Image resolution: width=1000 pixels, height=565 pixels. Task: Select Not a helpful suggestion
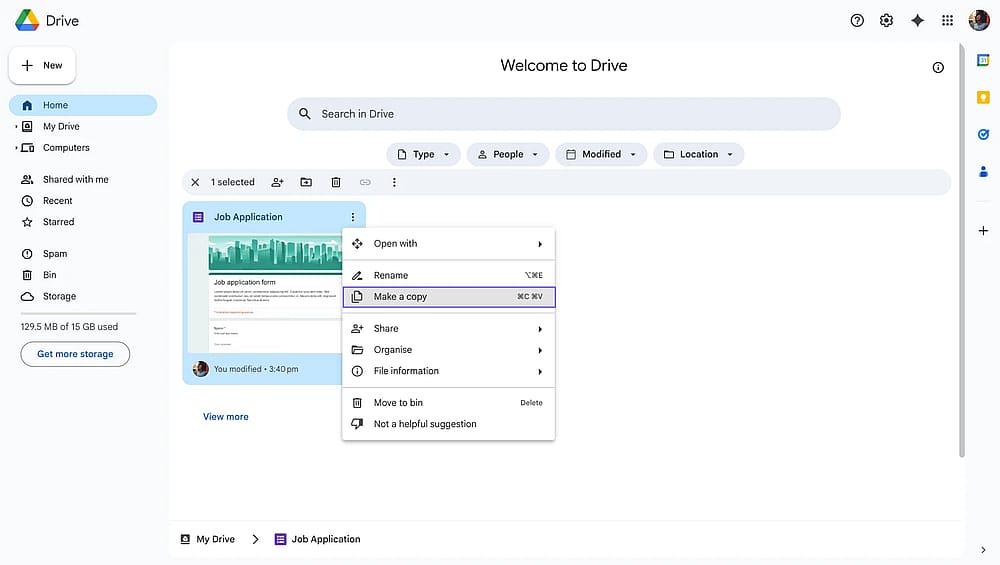pyautogui.click(x=449, y=424)
